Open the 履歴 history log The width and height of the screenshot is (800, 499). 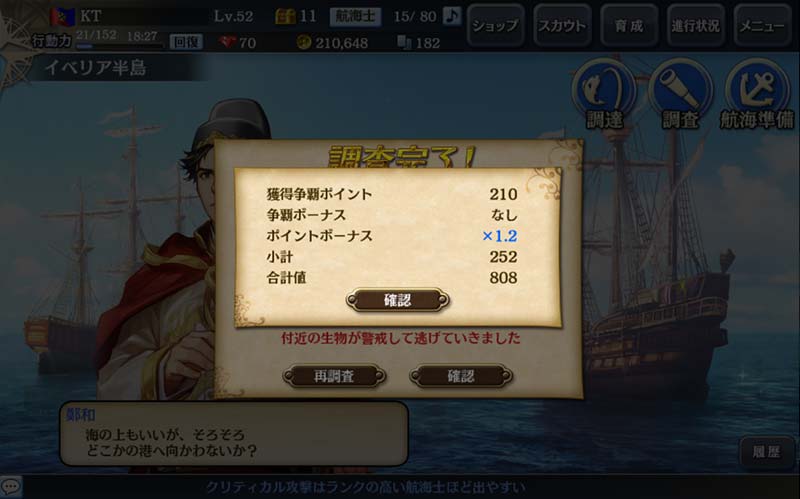(766, 452)
